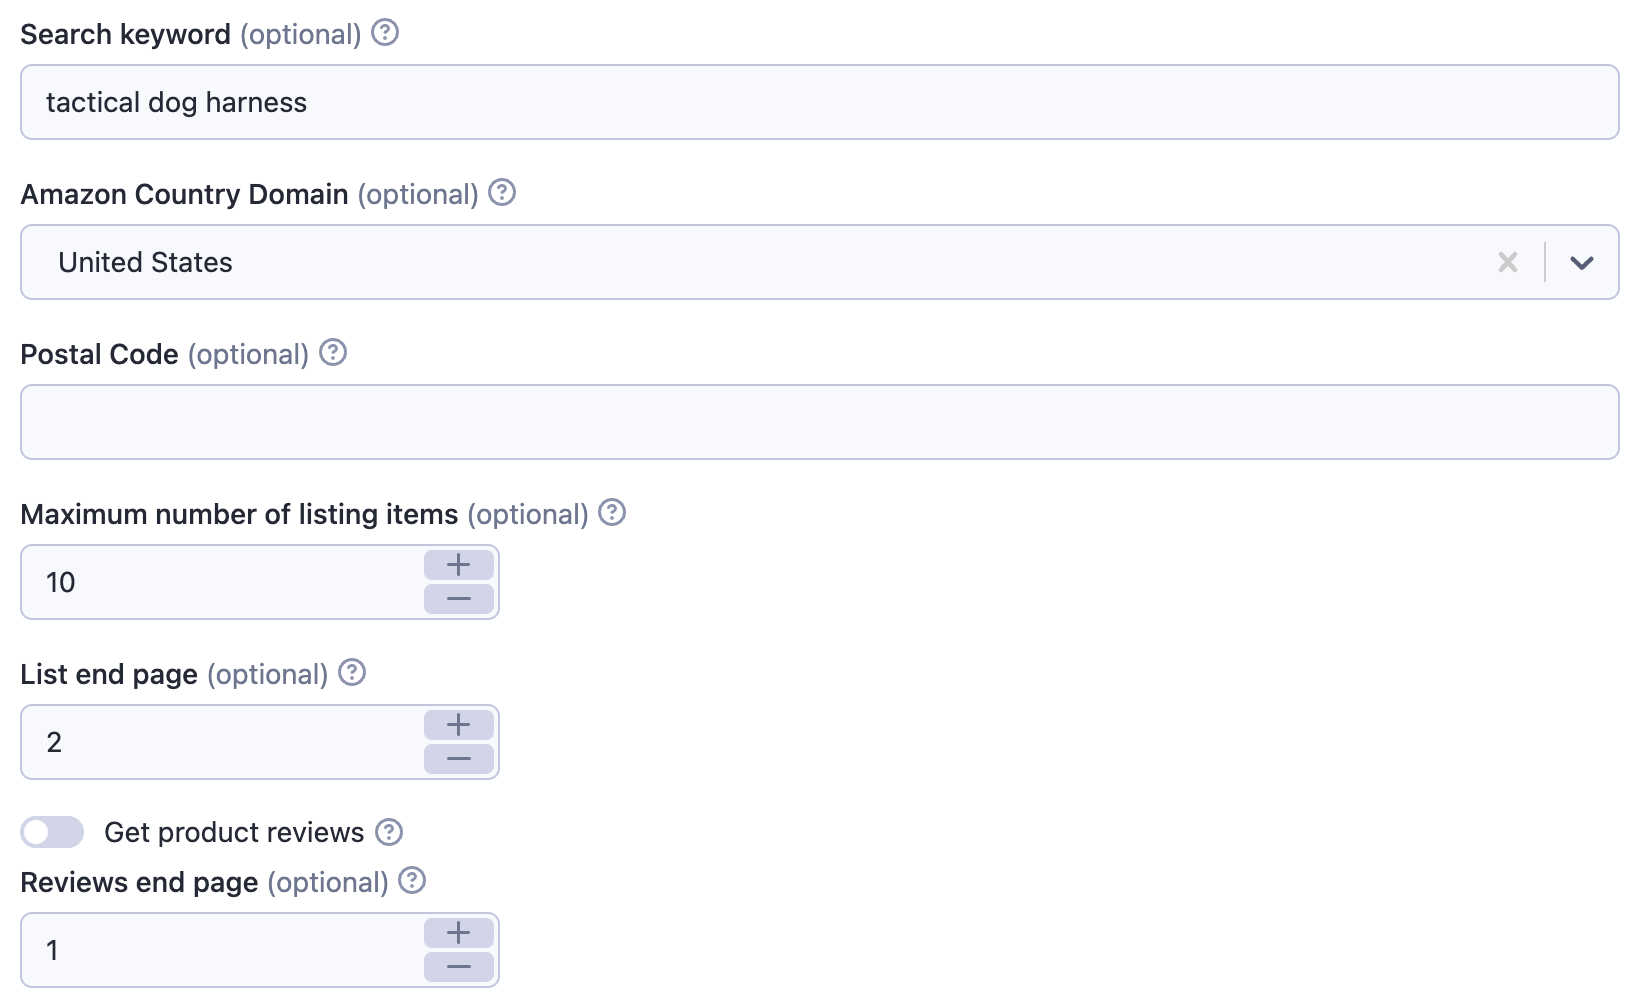Focus the empty Postal Code field
Image resolution: width=1650 pixels, height=1006 pixels.
click(x=818, y=422)
